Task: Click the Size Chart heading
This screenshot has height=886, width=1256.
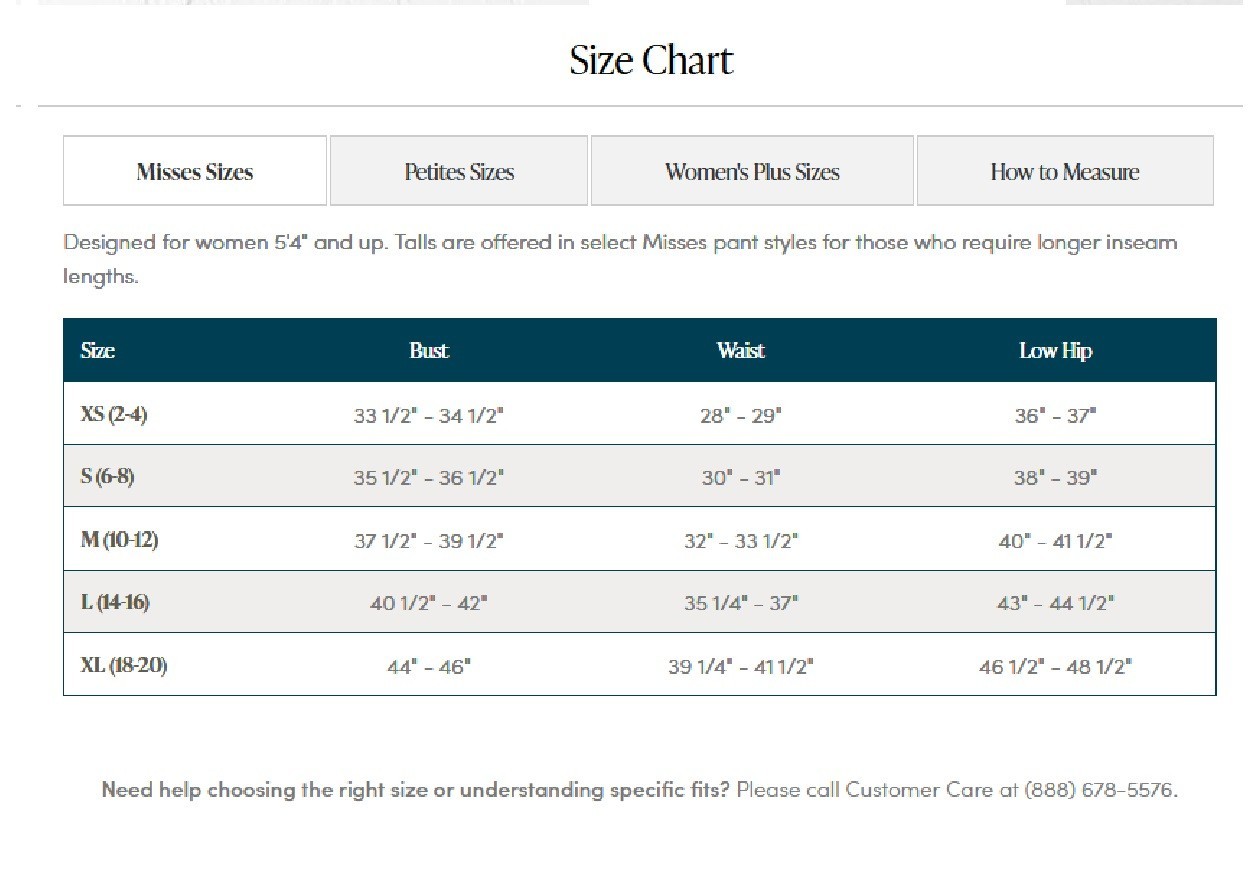Action: (x=651, y=61)
